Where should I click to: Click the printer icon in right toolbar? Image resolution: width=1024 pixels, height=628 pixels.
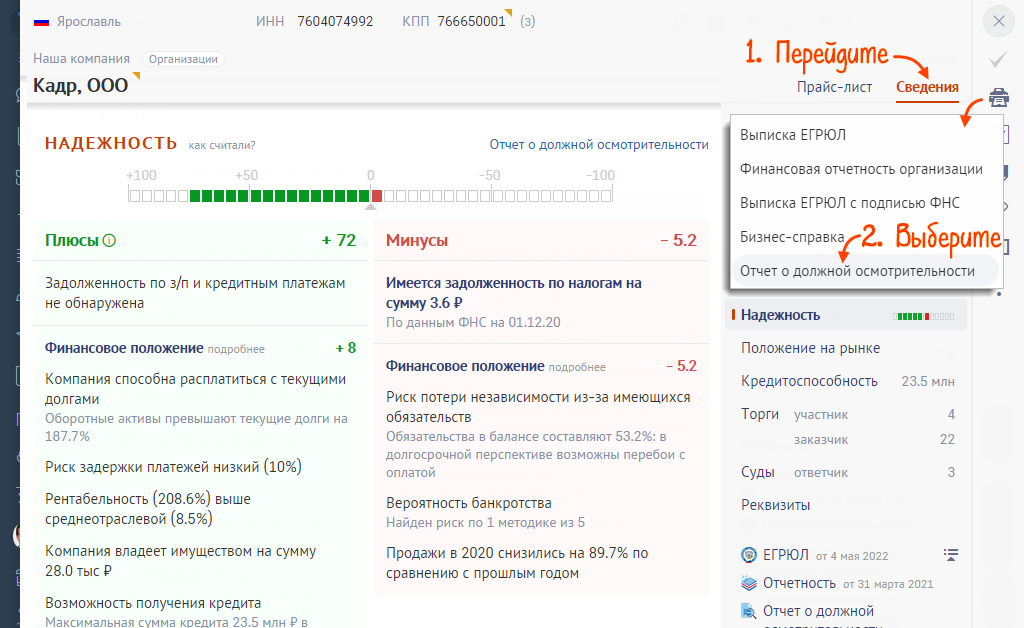point(998,98)
